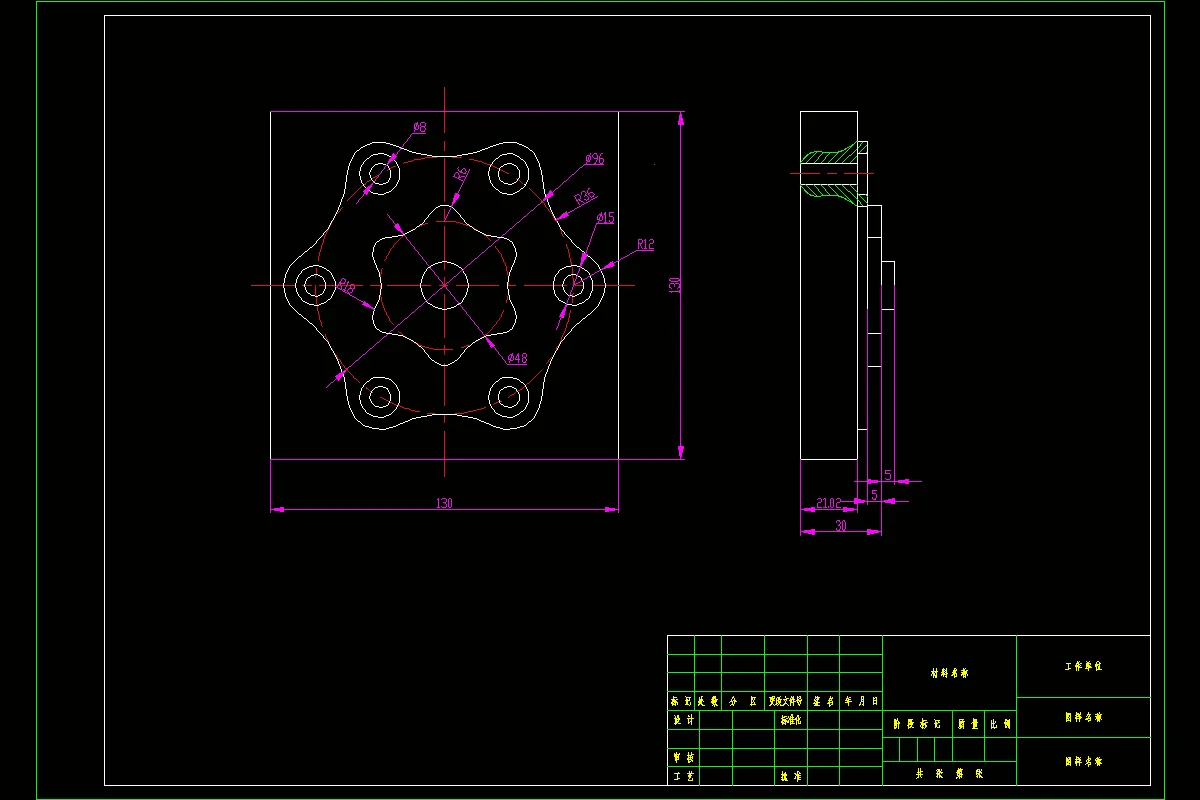Click the R36 radius dimension text

(x=585, y=197)
